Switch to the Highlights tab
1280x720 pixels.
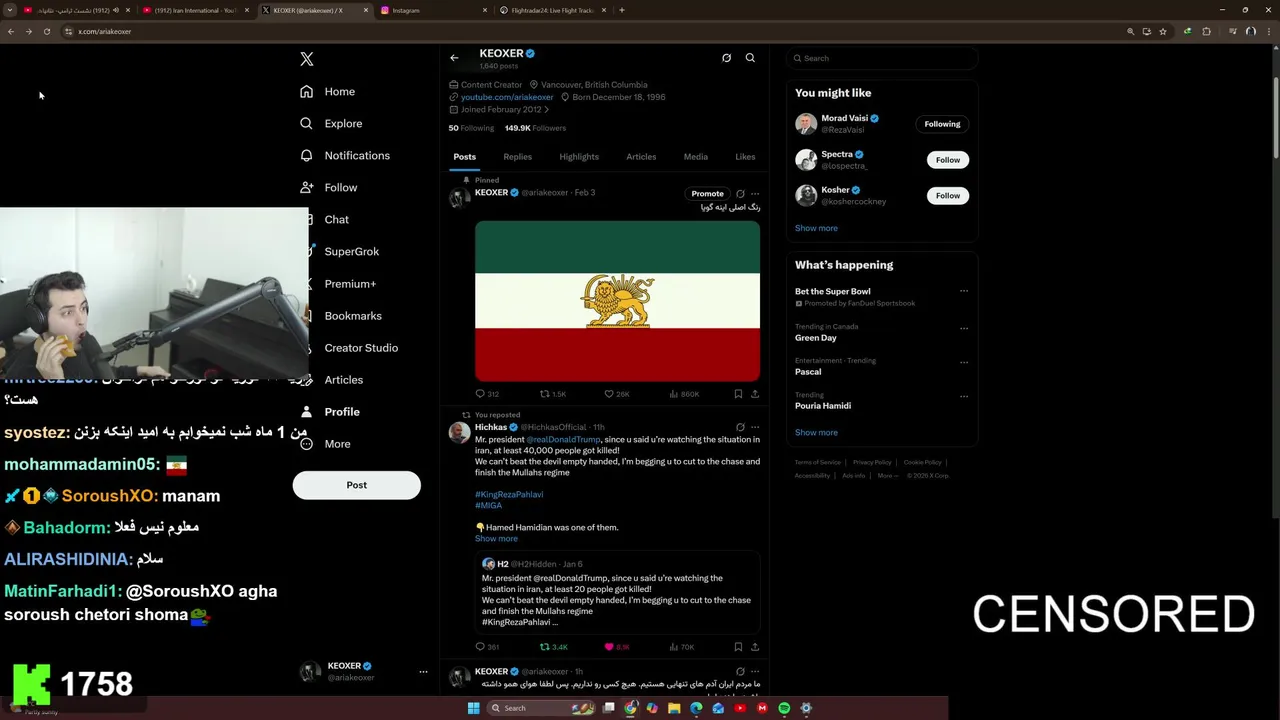point(579,157)
